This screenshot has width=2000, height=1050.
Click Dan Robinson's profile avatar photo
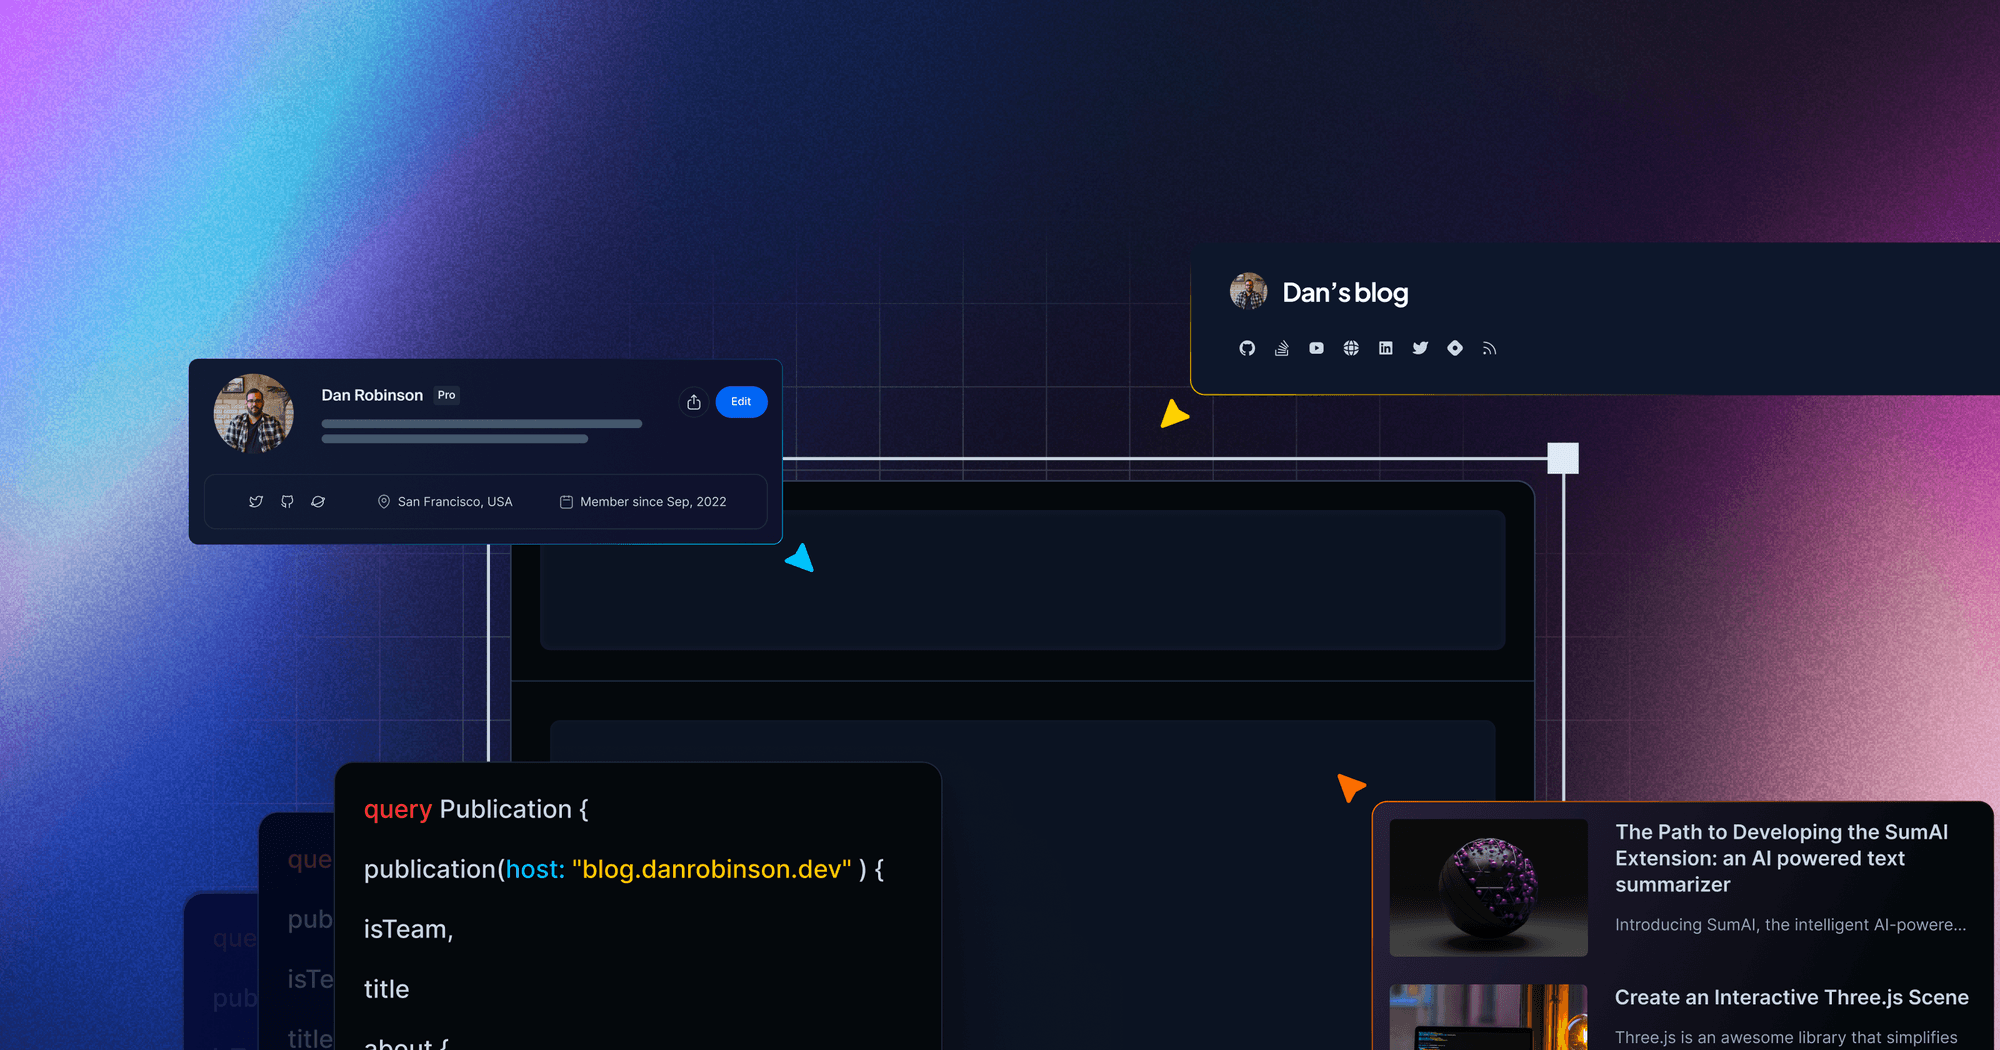(254, 414)
